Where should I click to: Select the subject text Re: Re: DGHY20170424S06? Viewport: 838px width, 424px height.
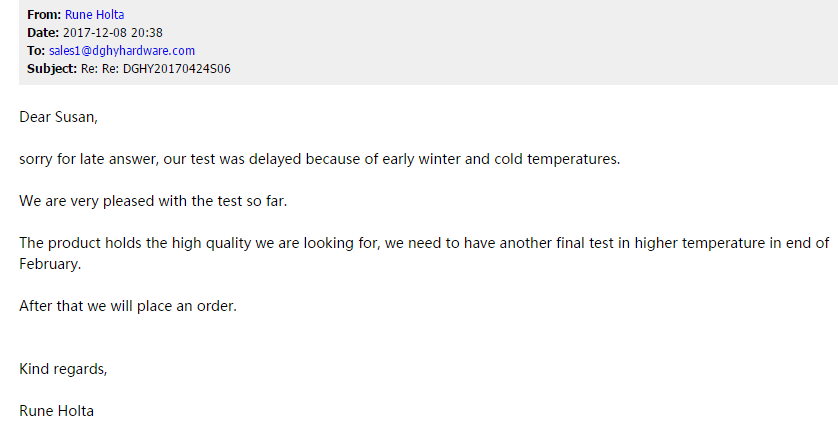click(156, 69)
